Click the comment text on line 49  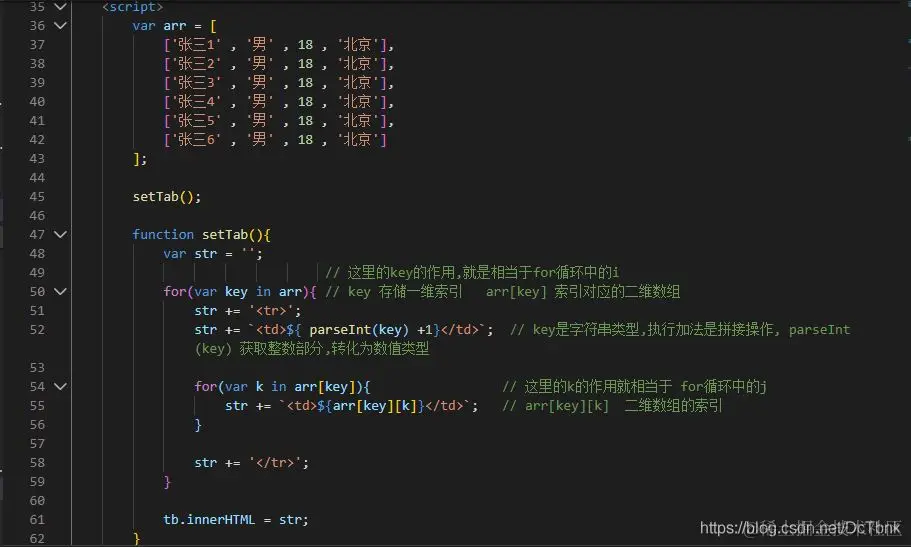472,273
